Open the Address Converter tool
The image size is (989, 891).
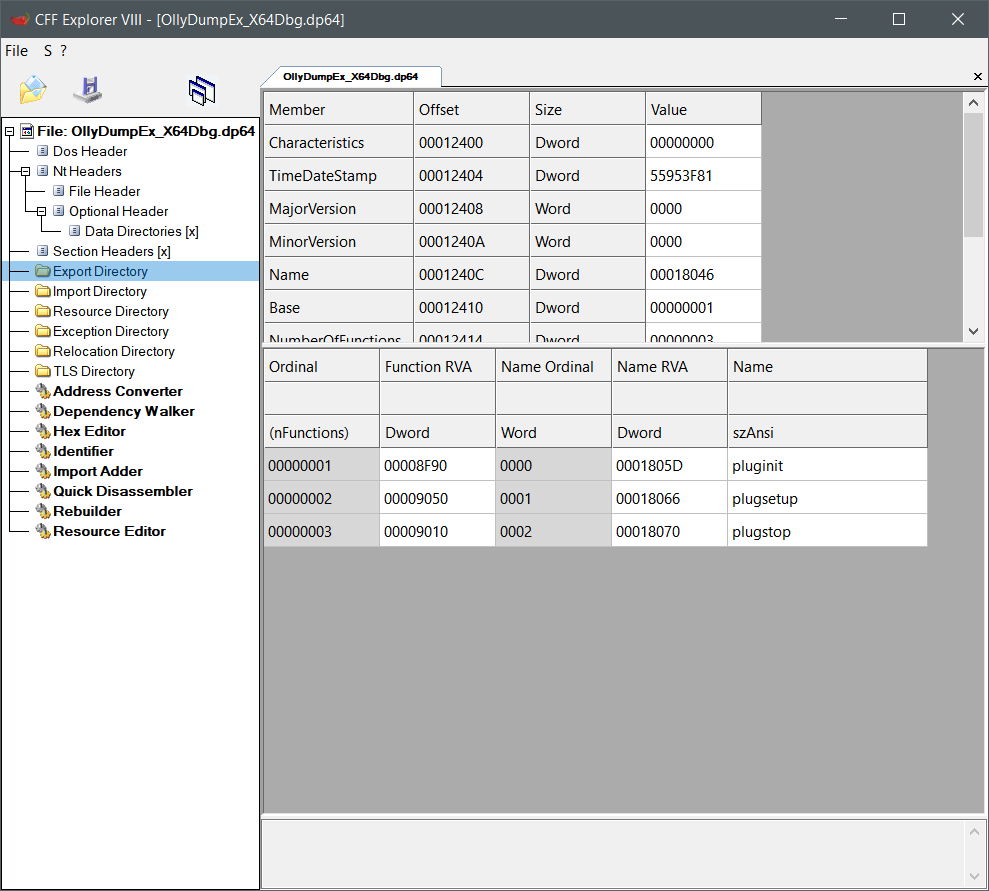pos(117,392)
